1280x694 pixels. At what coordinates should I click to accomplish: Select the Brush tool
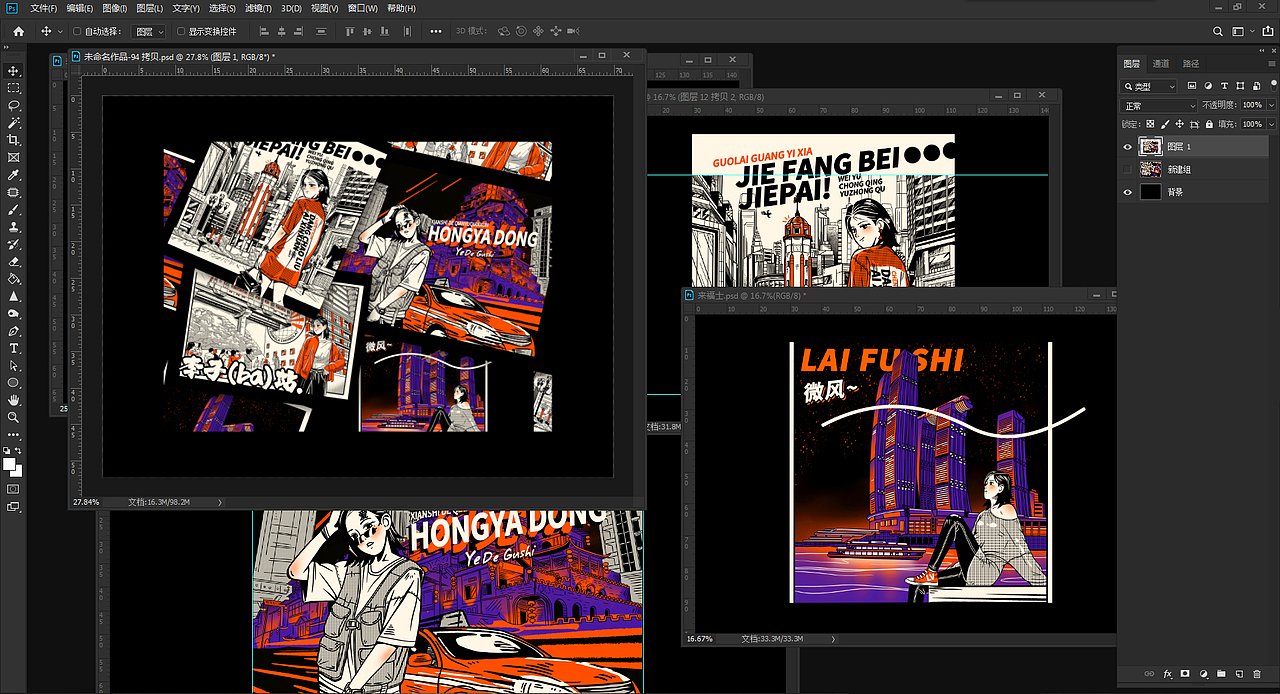coord(14,210)
